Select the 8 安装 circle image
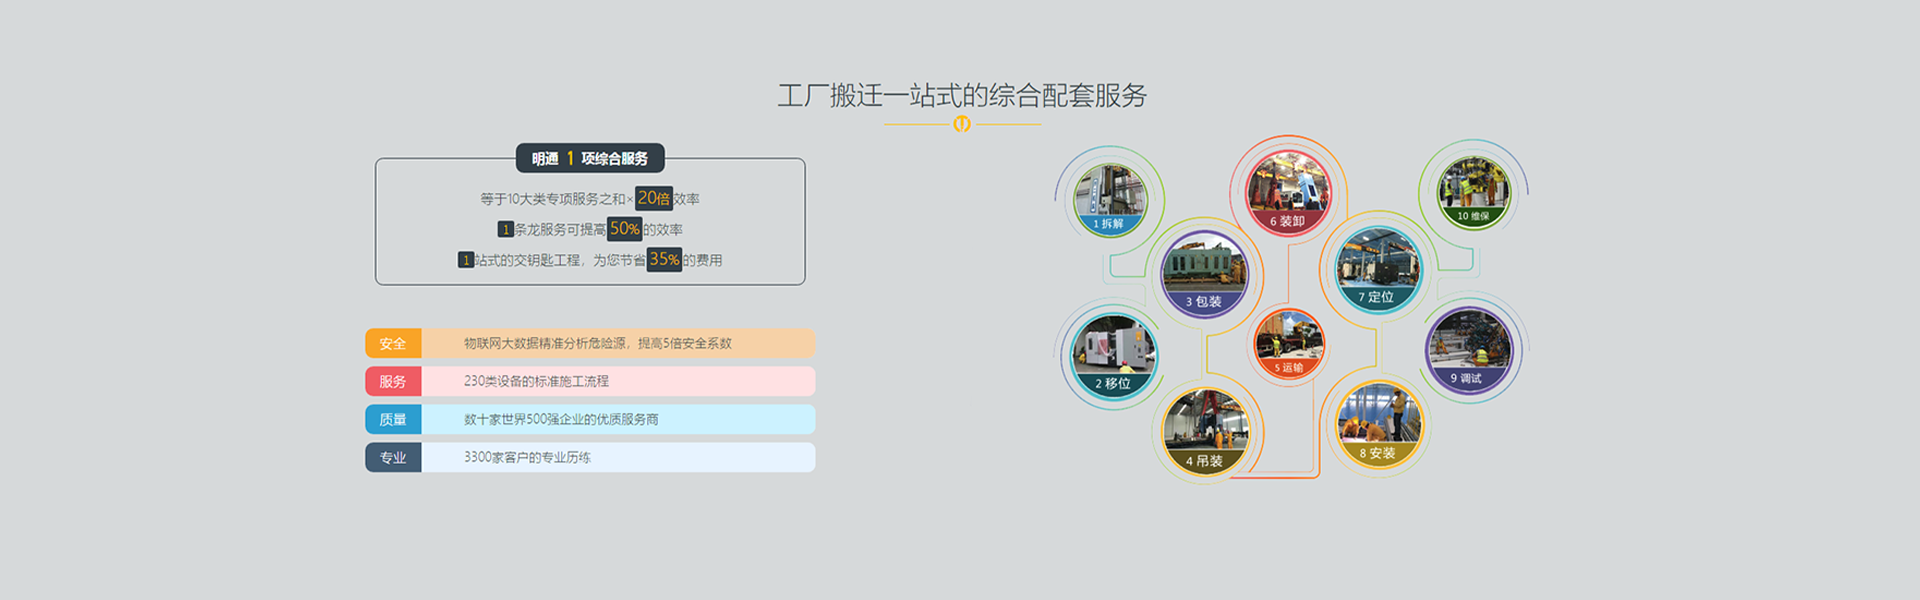 point(1378,425)
